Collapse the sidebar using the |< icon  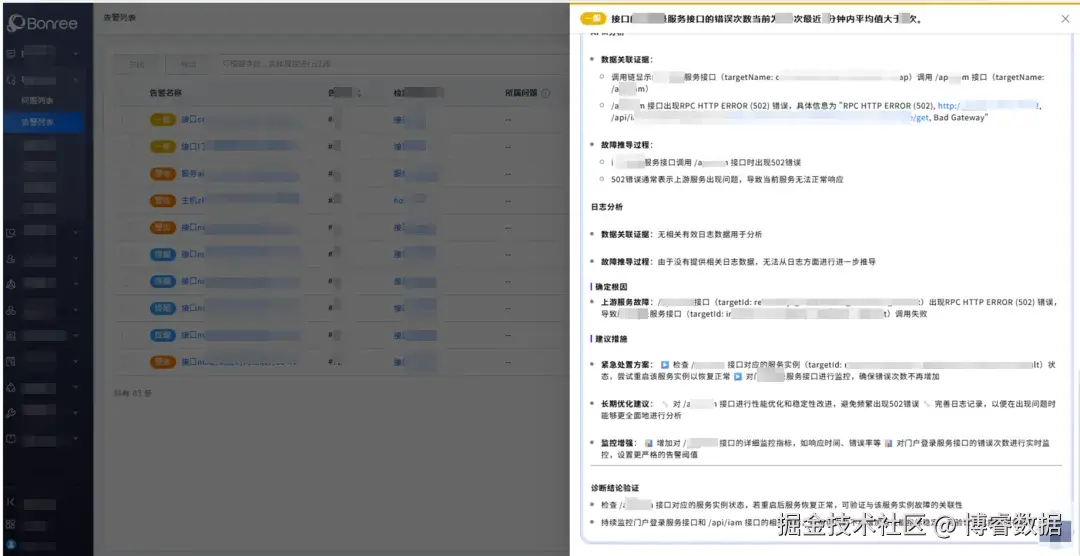[x=10, y=503]
